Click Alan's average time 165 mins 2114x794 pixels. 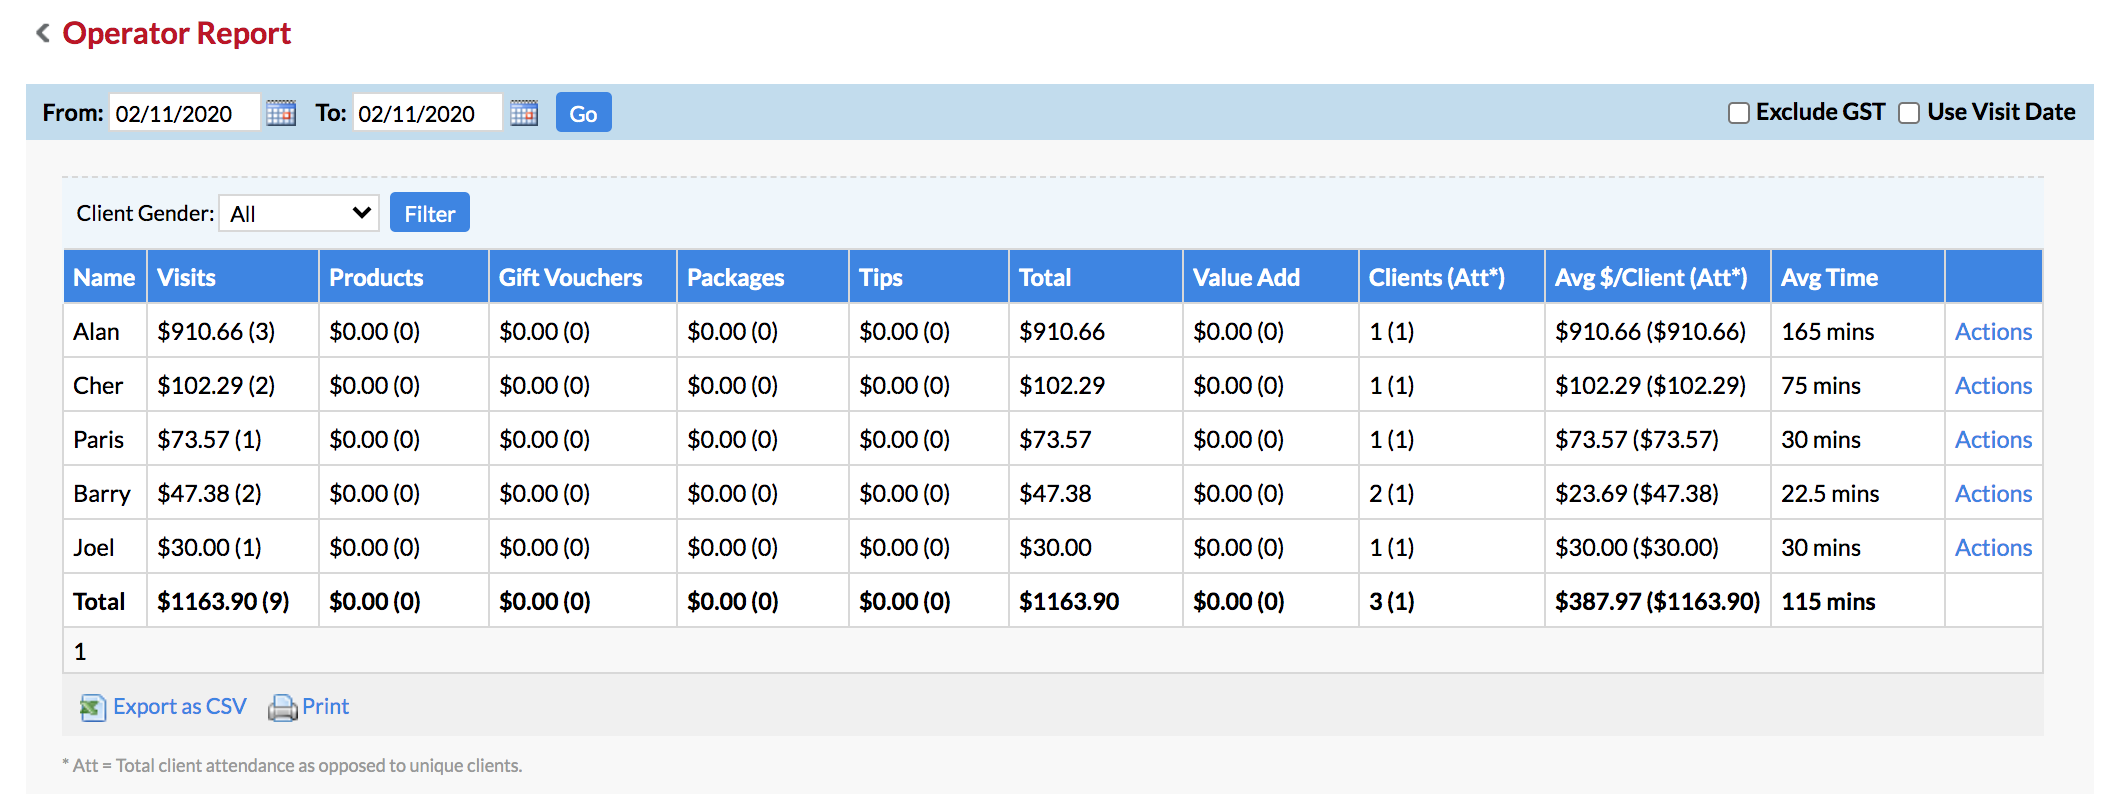coord(1827,332)
